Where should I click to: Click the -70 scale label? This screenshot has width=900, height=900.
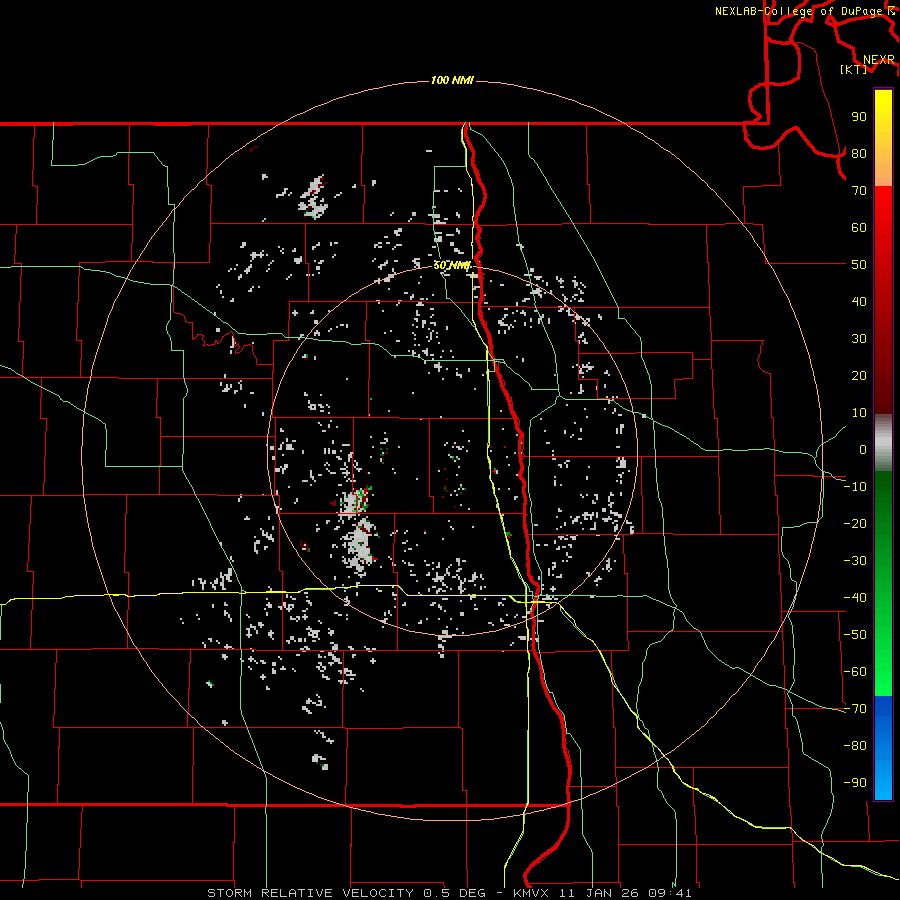coord(855,709)
